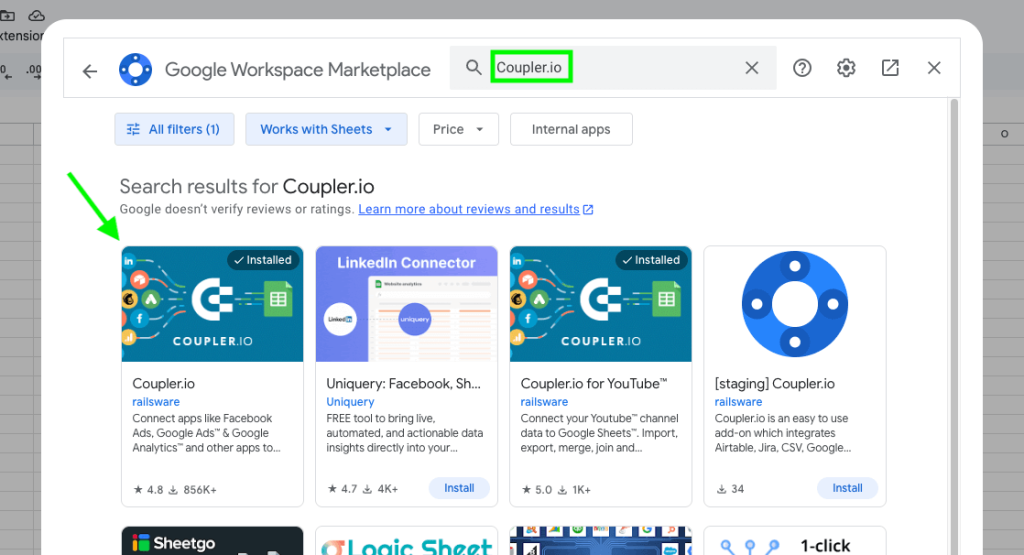Install the Uniquery add-on
1024x555 pixels.
coord(459,488)
